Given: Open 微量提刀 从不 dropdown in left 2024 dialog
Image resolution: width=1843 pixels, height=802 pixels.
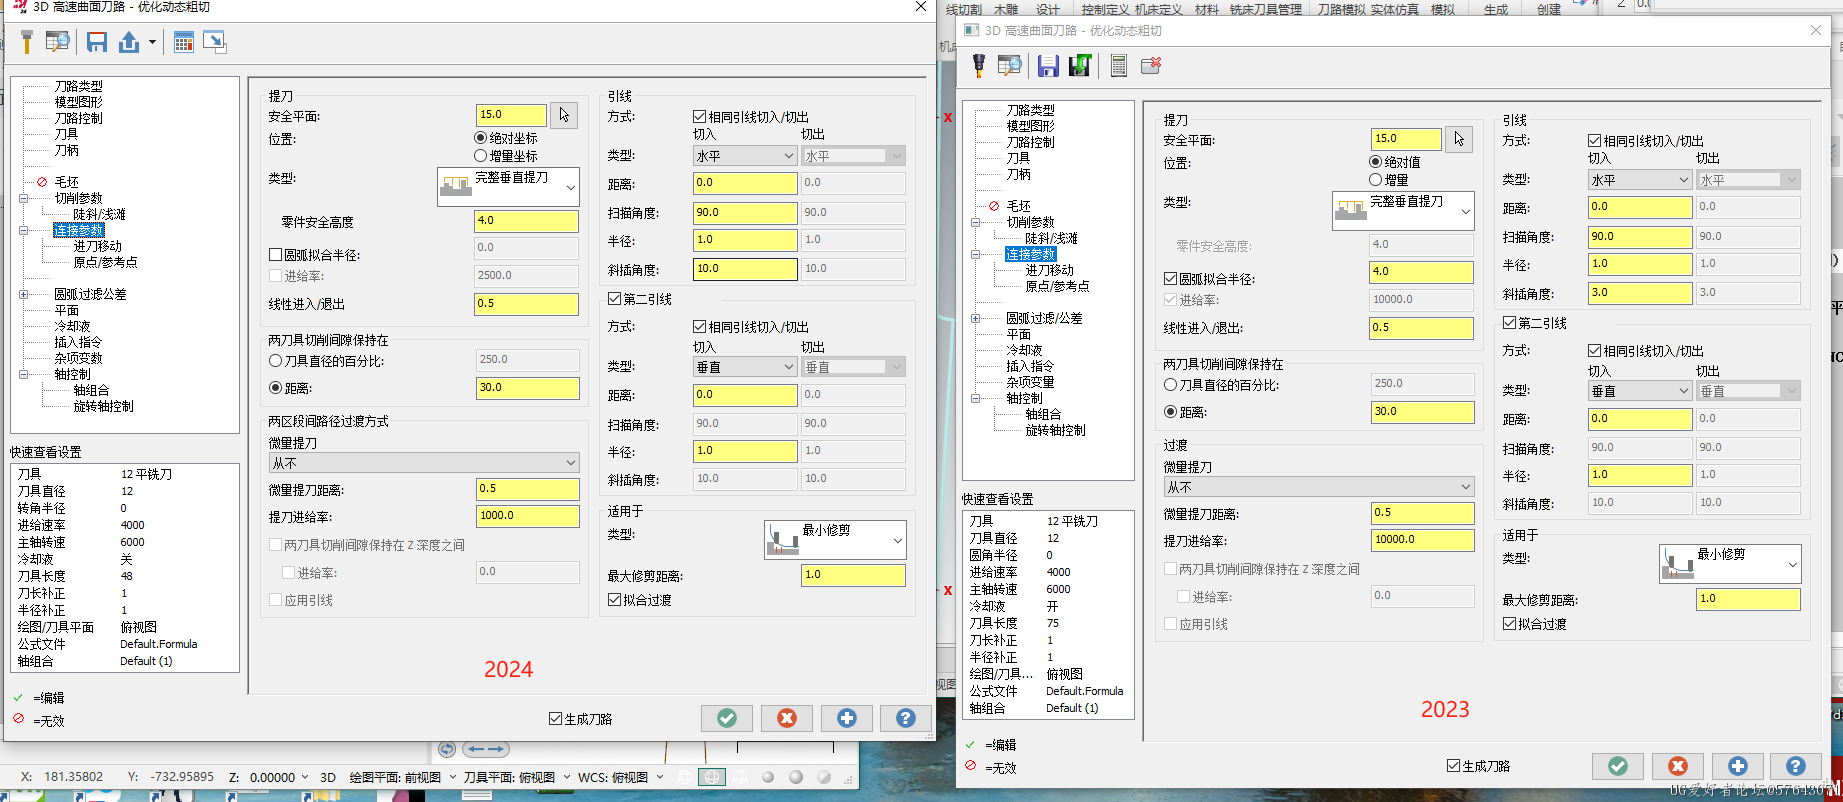Looking at the screenshot, I should pos(424,463).
